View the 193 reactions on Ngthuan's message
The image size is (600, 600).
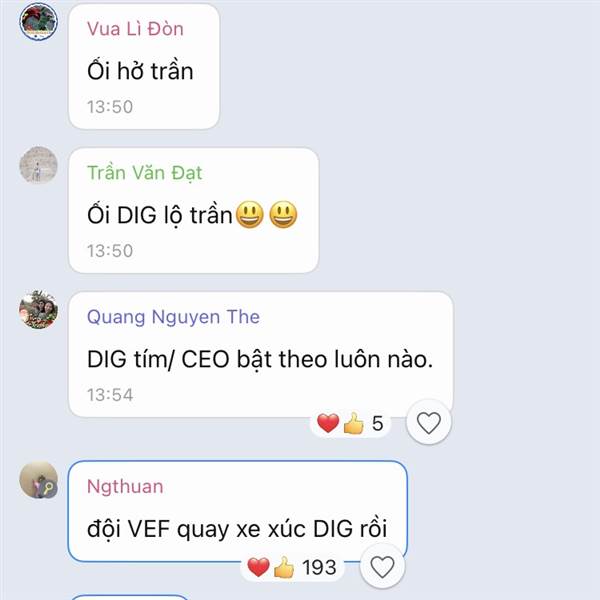coord(292,567)
